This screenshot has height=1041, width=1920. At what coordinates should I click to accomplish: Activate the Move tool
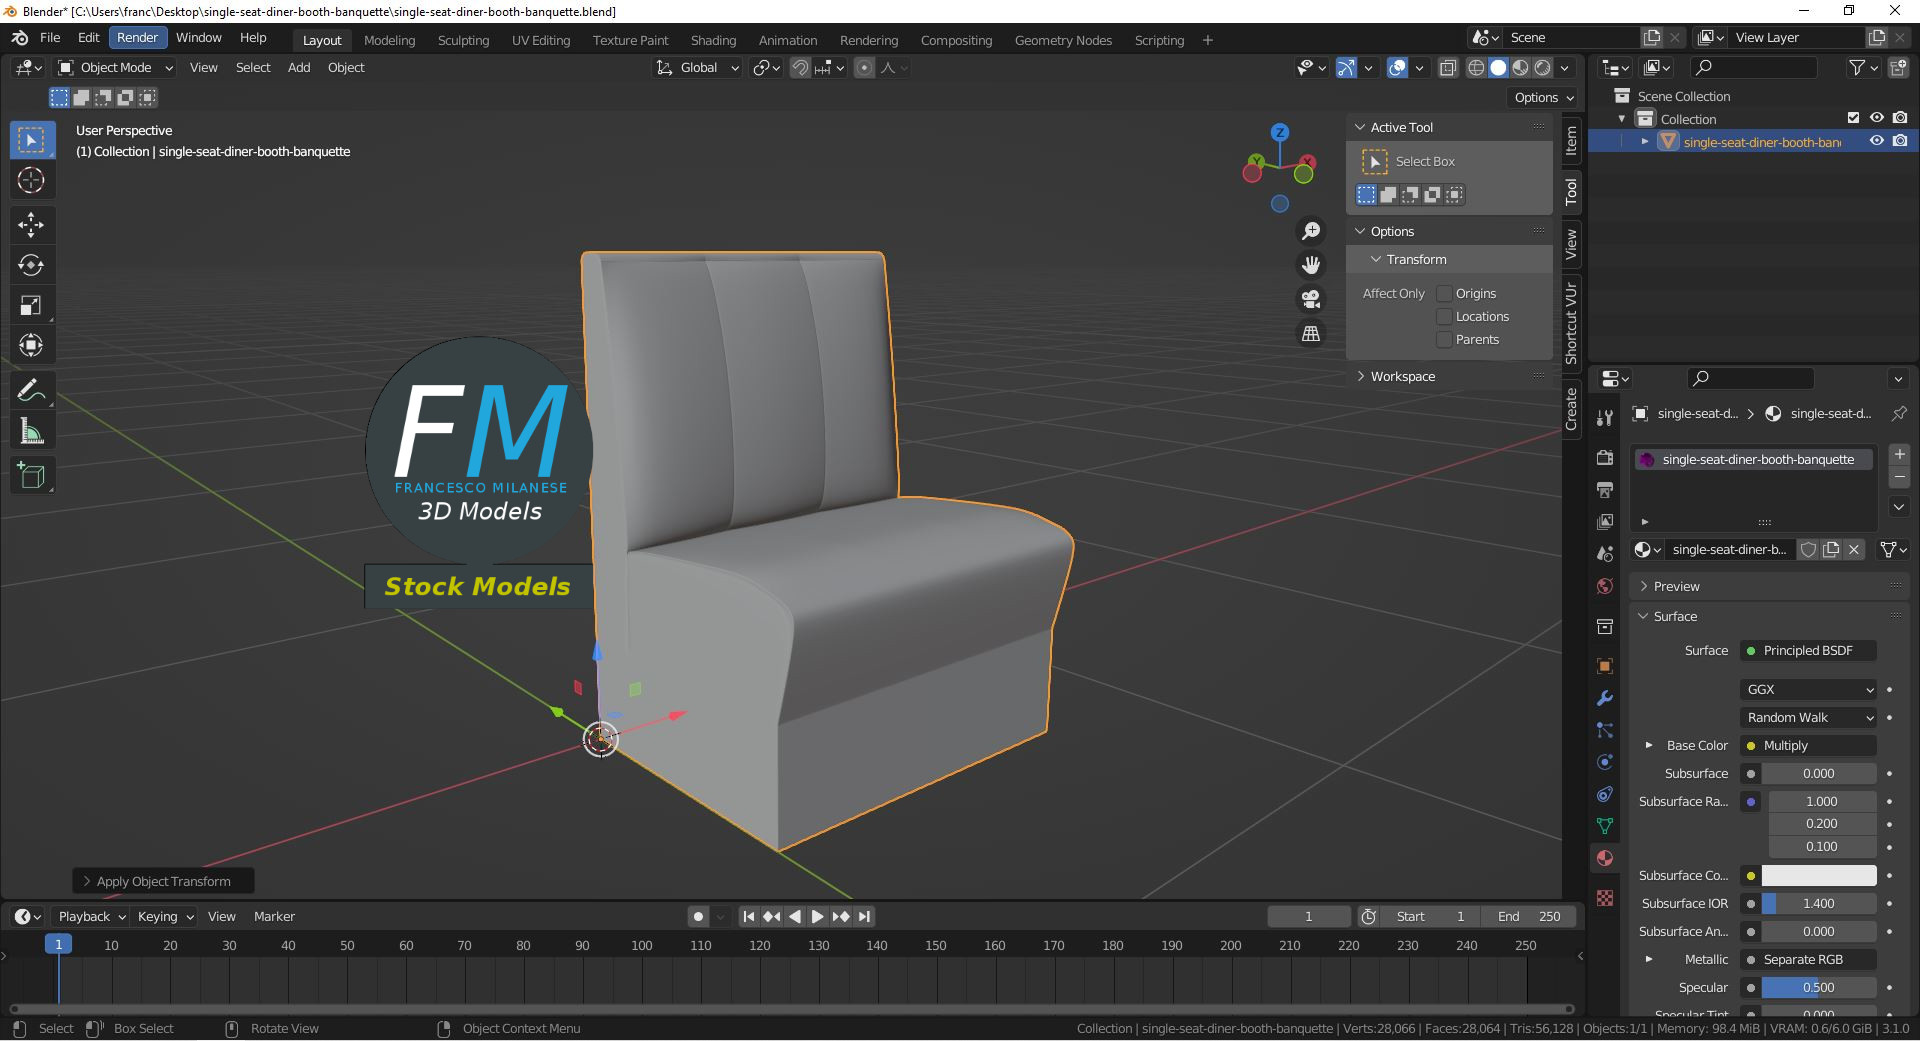click(x=31, y=224)
